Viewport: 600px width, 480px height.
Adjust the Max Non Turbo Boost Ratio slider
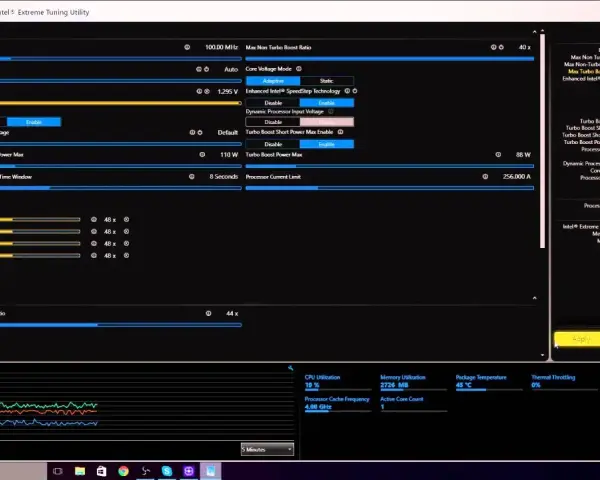pyautogui.click(x=390, y=59)
